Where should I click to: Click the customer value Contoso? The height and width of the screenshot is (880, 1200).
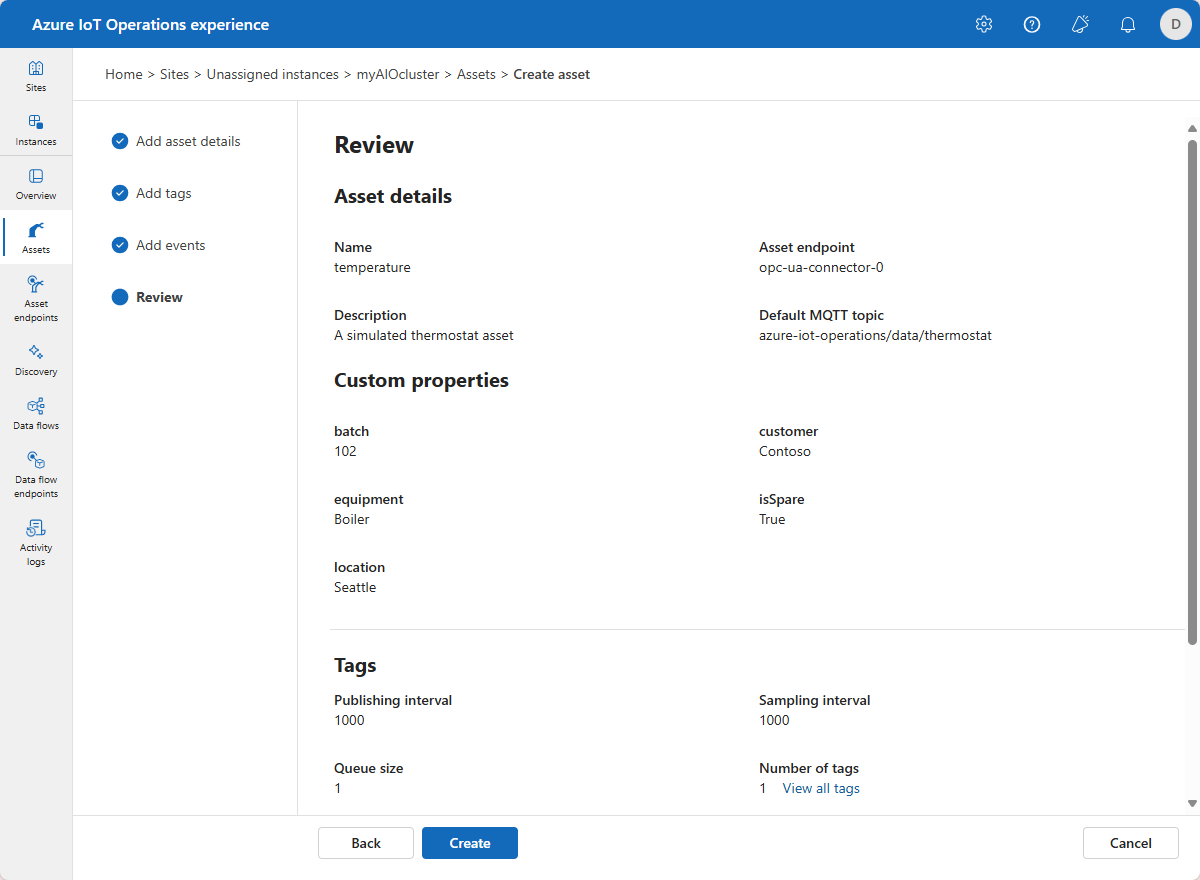[785, 451]
